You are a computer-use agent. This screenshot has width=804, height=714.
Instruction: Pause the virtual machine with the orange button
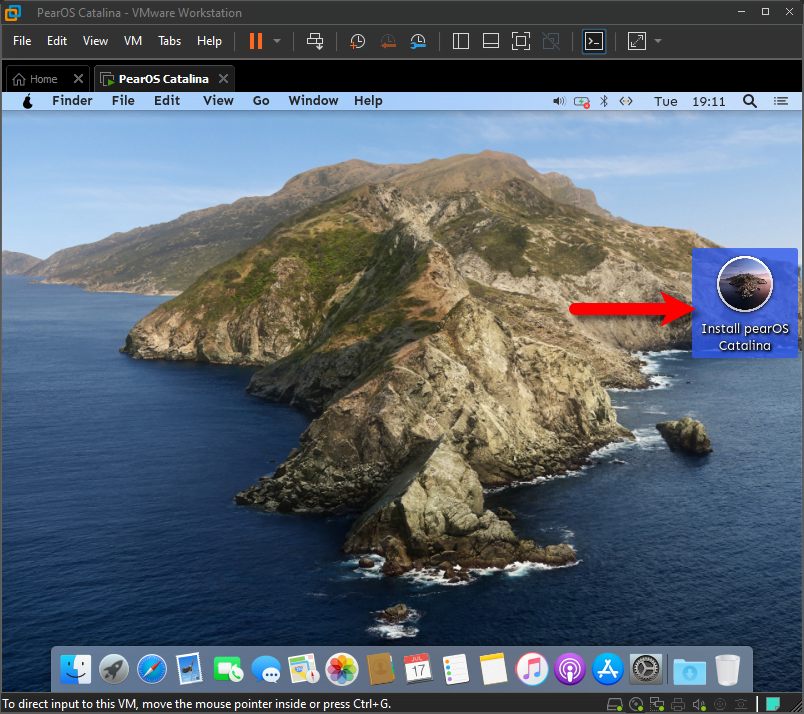click(x=256, y=41)
